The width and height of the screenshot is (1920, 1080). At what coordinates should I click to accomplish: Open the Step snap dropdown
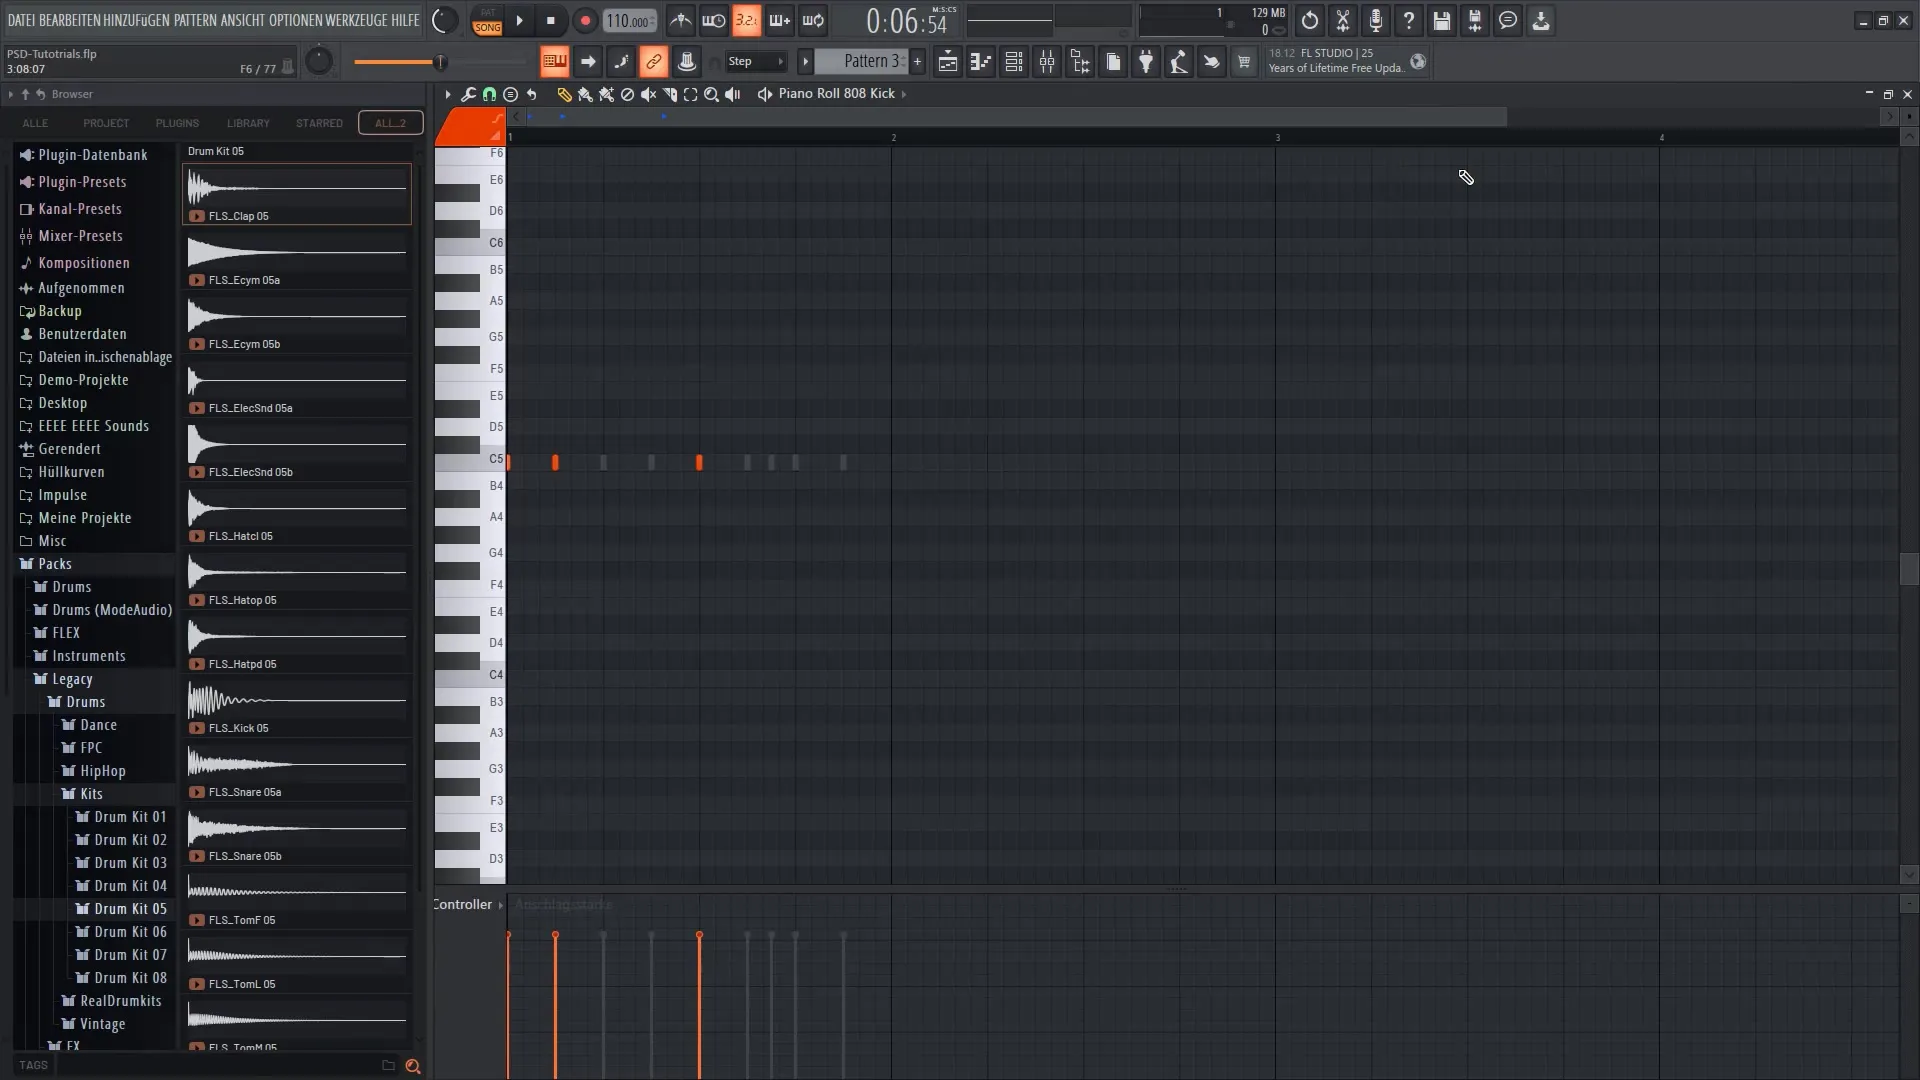(756, 62)
